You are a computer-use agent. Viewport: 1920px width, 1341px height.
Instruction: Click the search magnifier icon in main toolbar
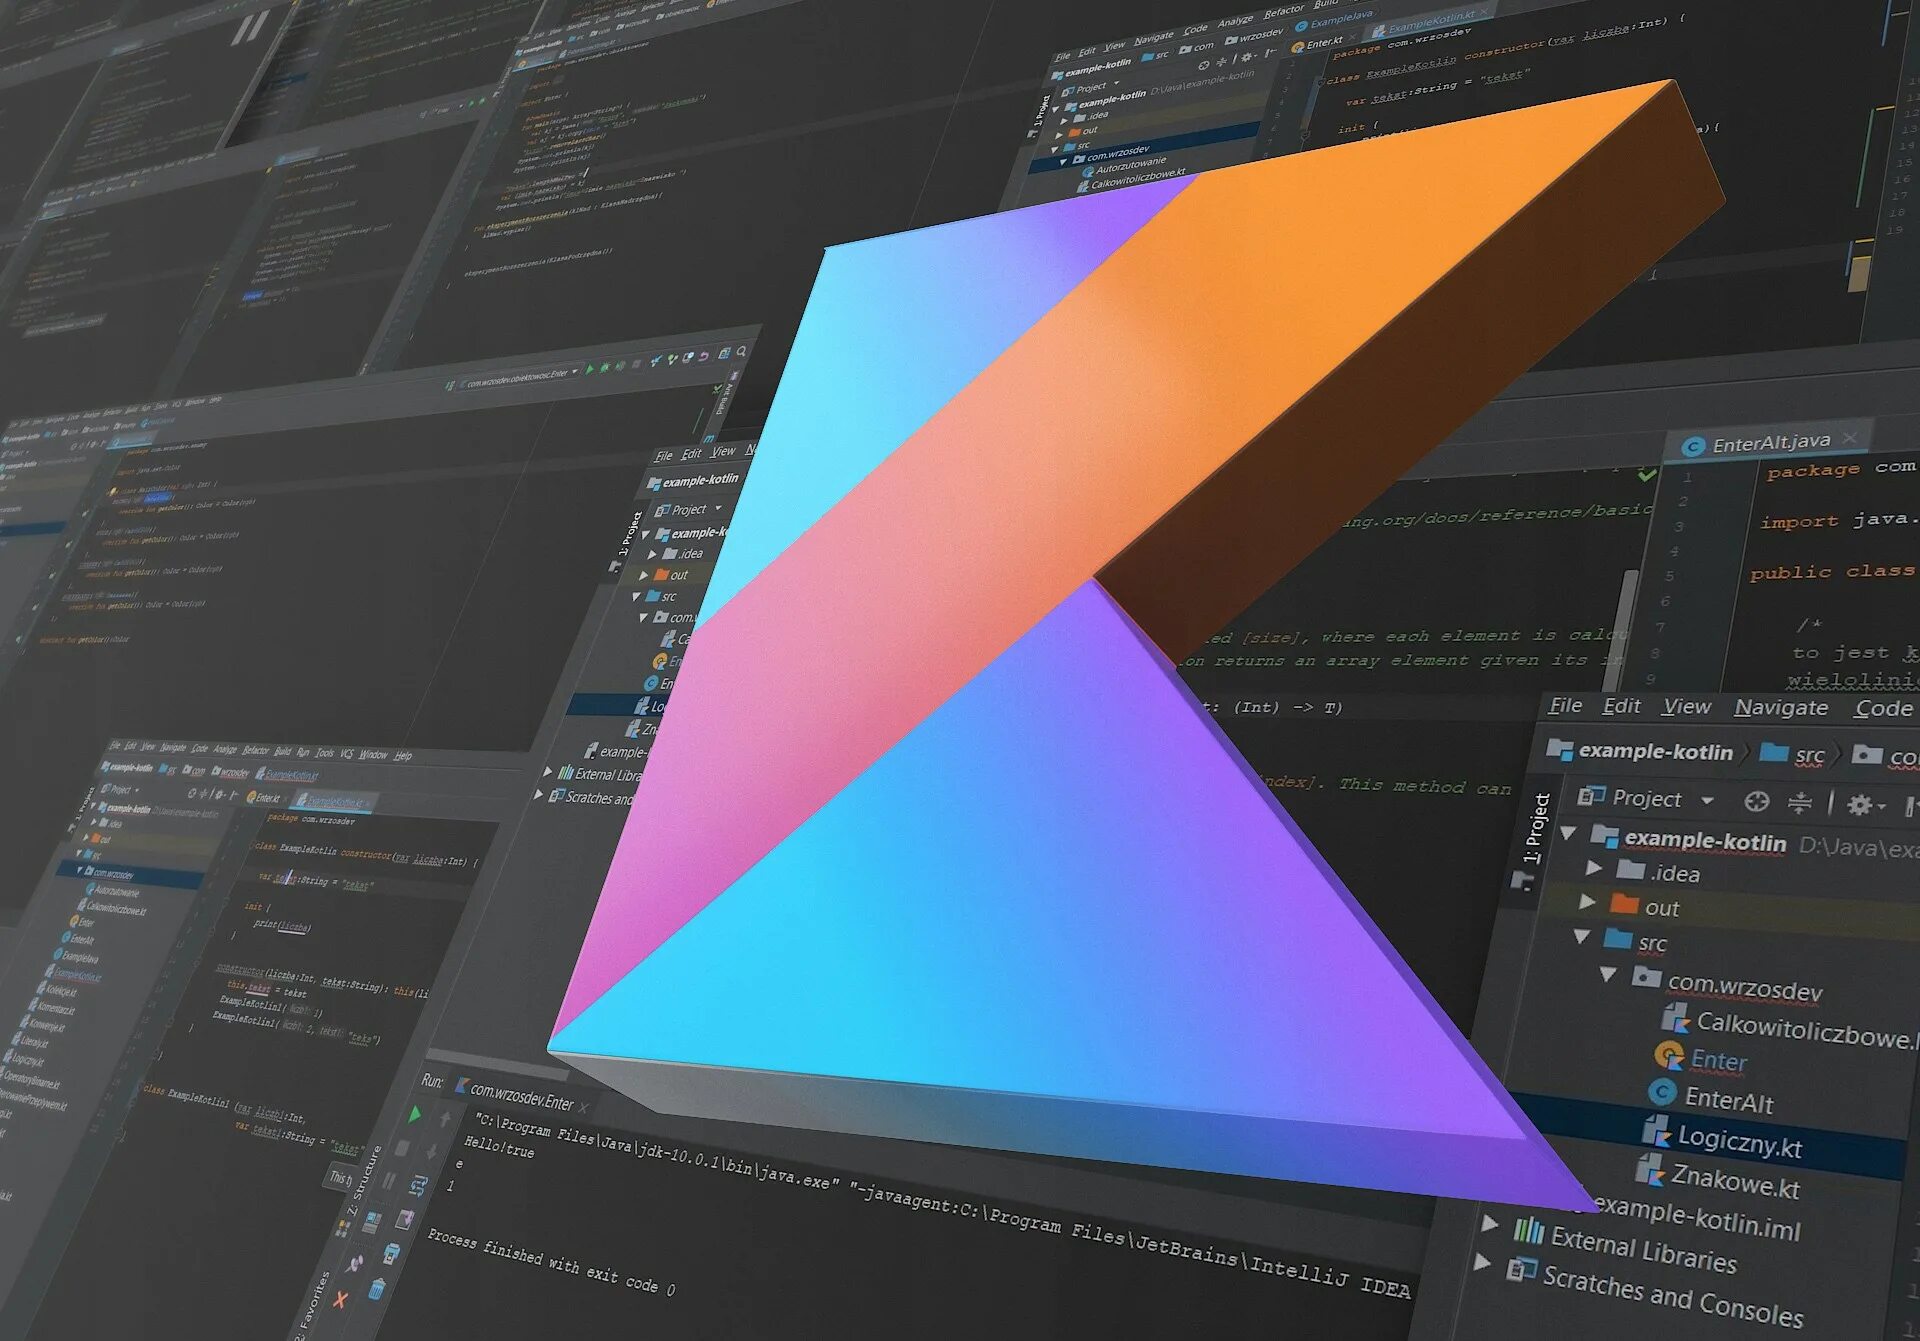pyautogui.click(x=741, y=352)
